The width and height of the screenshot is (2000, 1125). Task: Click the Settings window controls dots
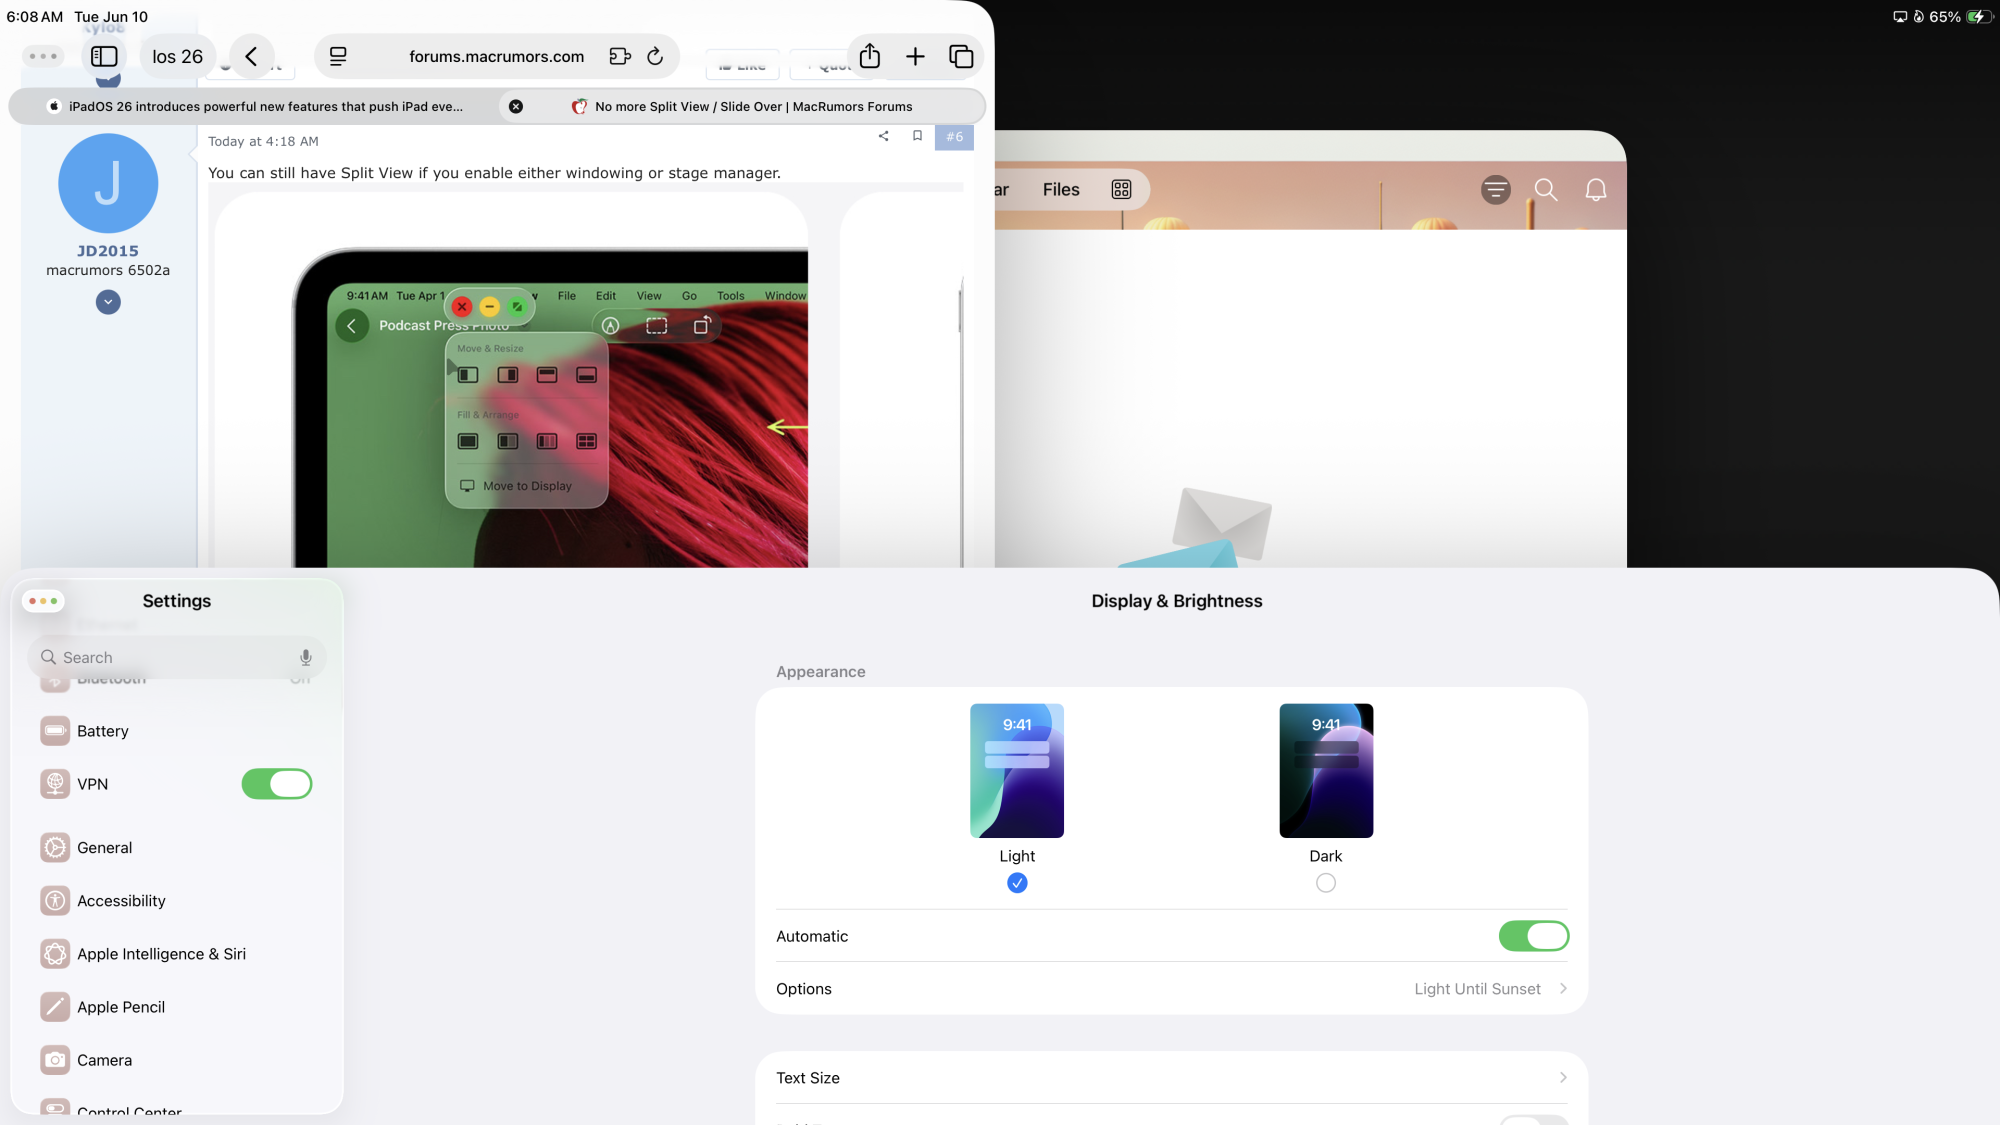43,601
